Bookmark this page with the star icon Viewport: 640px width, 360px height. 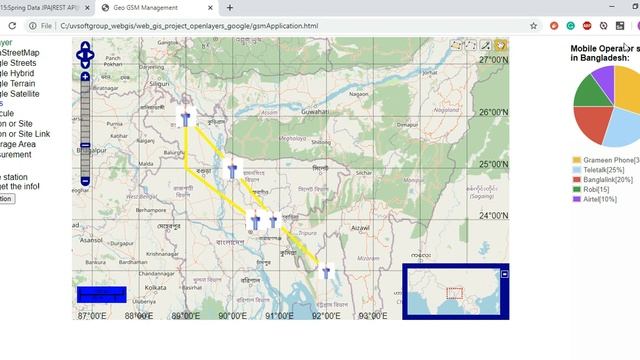tap(533, 26)
